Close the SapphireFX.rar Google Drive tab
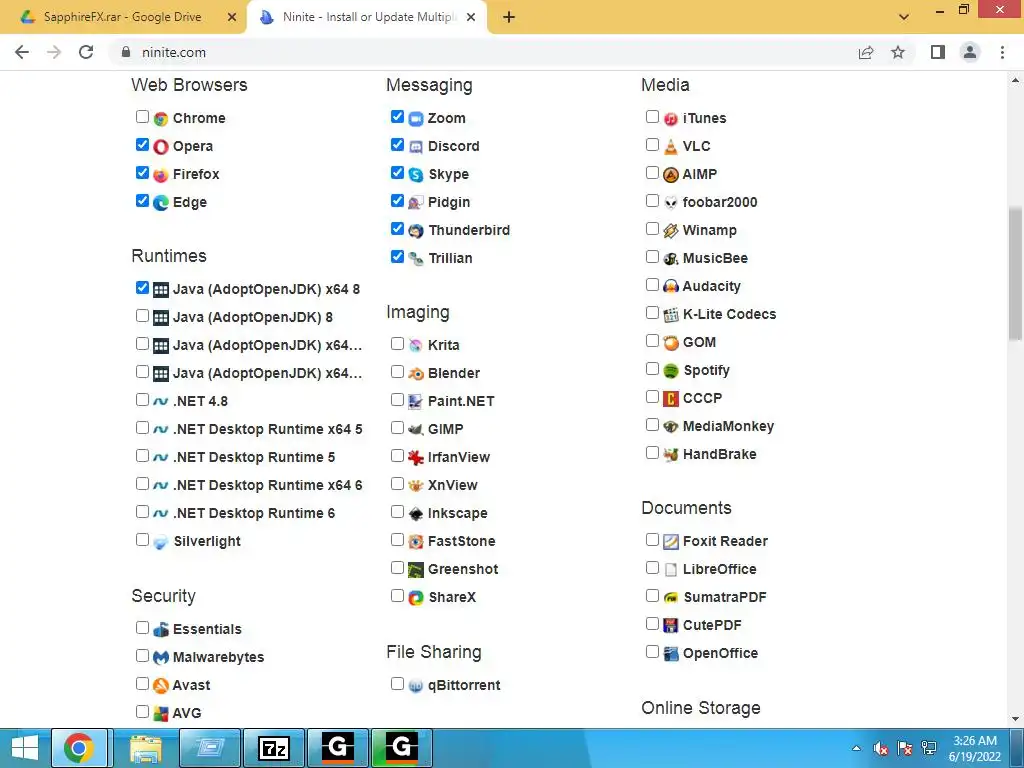The width and height of the screenshot is (1024, 768). pyautogui.click(x=232, y=18)
